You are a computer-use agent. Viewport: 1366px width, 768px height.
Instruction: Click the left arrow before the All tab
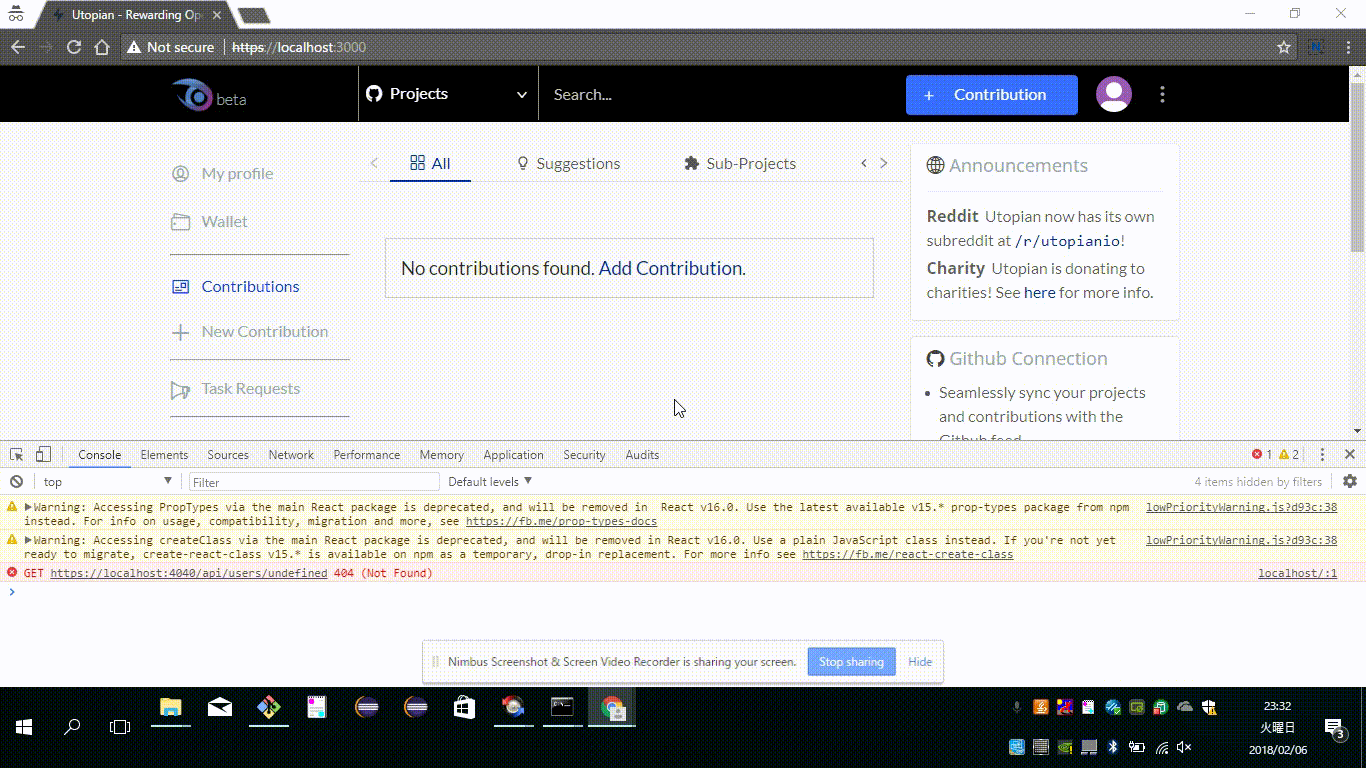coord(374,163)
